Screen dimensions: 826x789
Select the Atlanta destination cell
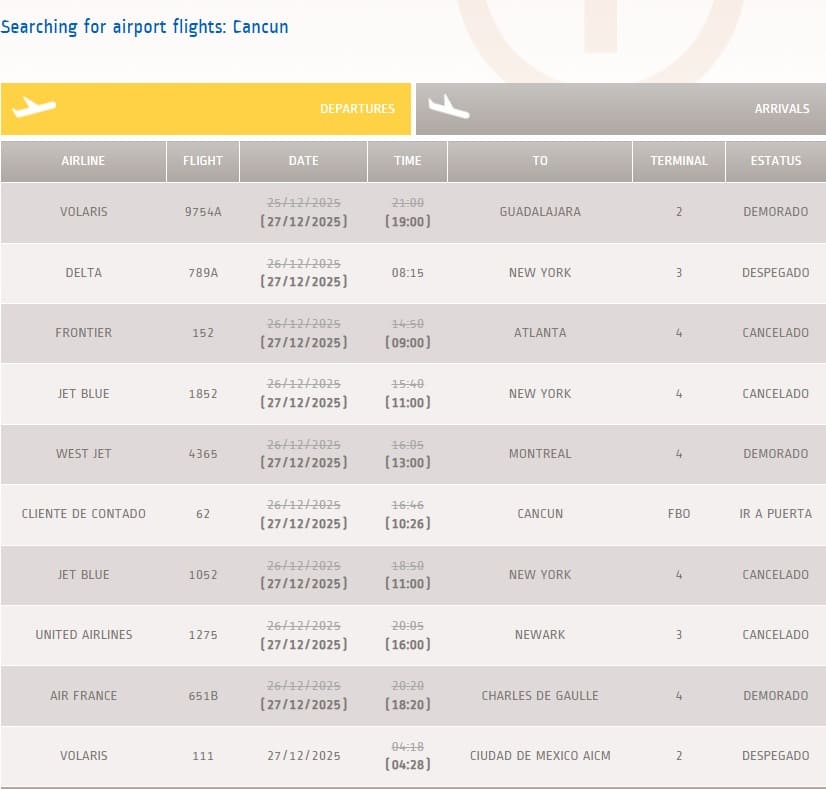(x=540, y=333)
